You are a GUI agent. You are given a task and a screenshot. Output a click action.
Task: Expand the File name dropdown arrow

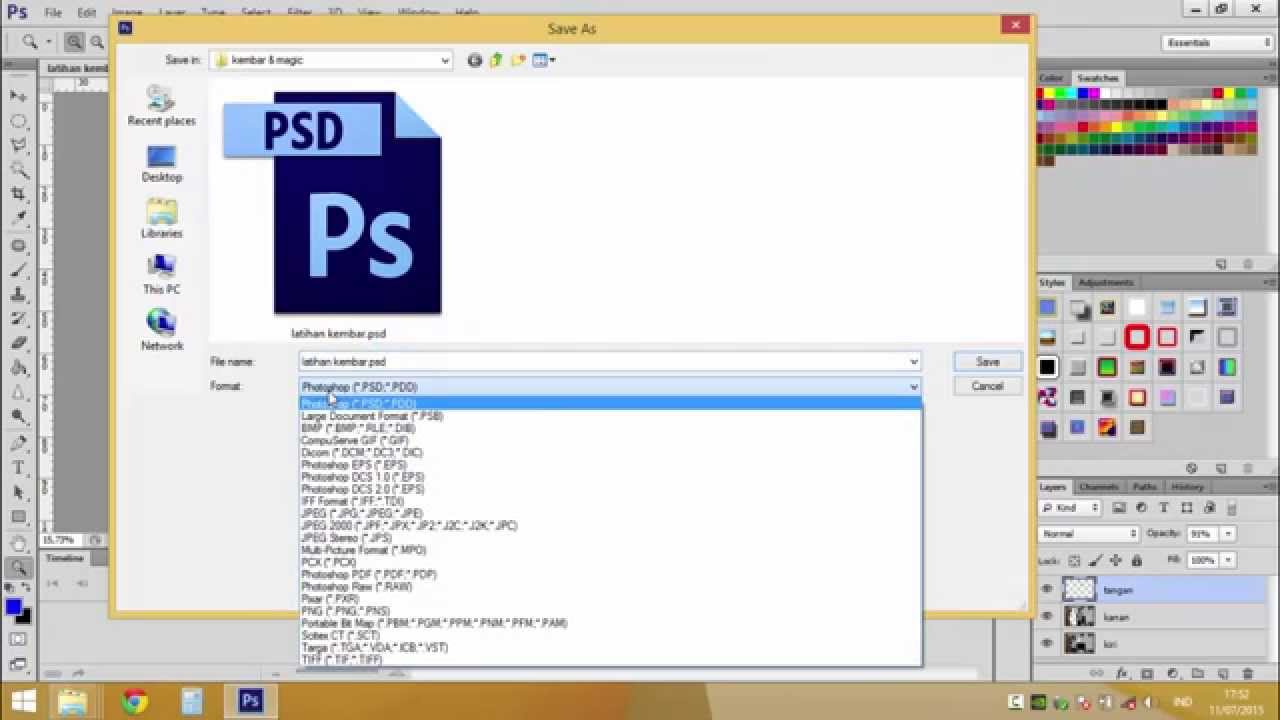coord(913,362)
